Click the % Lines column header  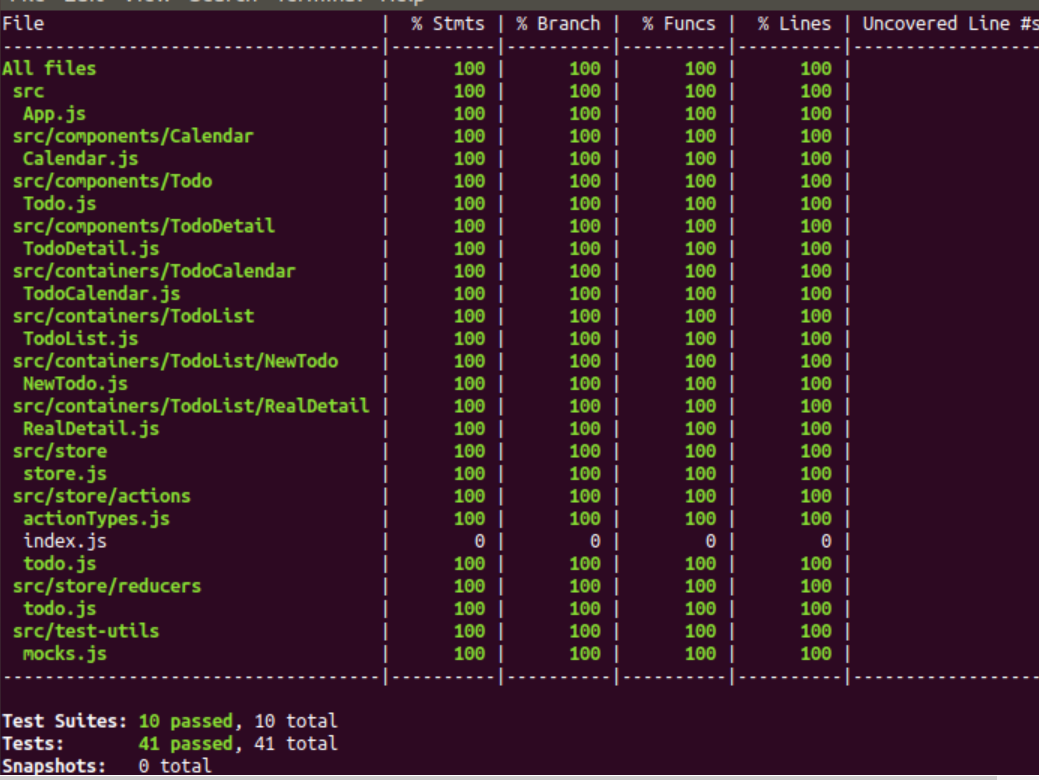[794, 24]
